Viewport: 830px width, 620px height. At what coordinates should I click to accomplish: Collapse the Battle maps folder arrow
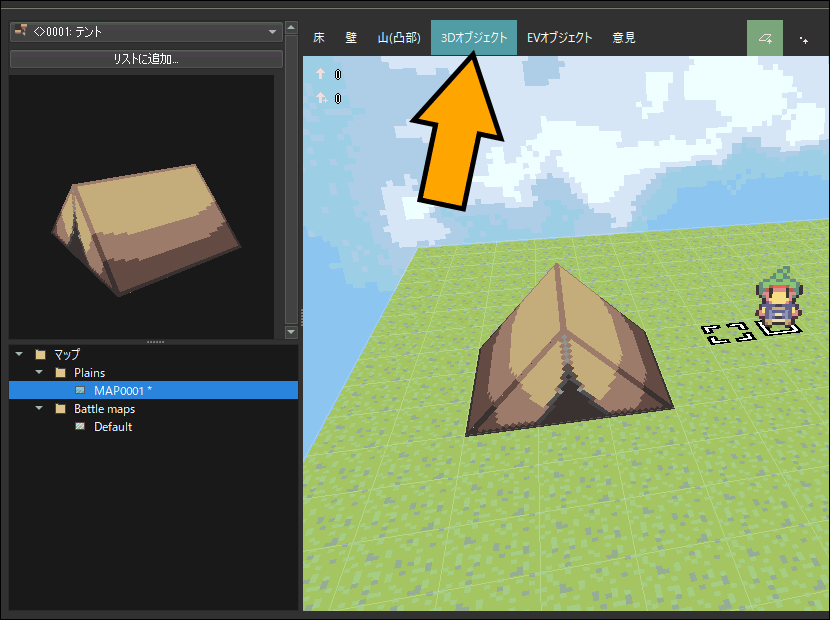tap(39, 408)
